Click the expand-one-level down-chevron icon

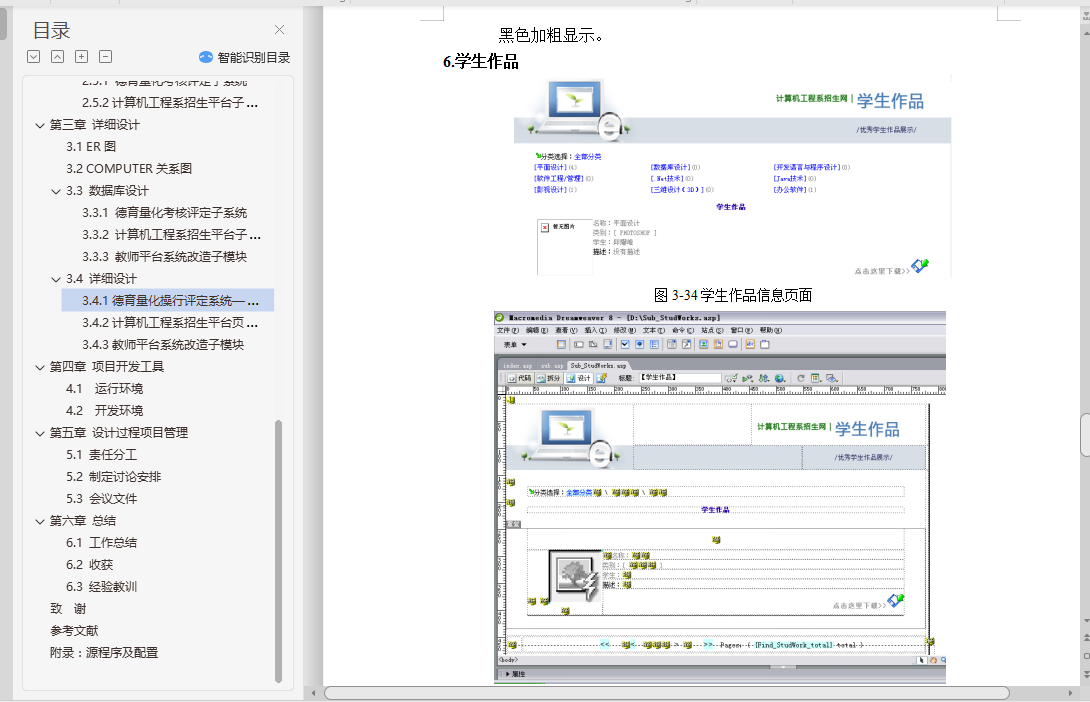pyautogui.click(x=33, y=57)
